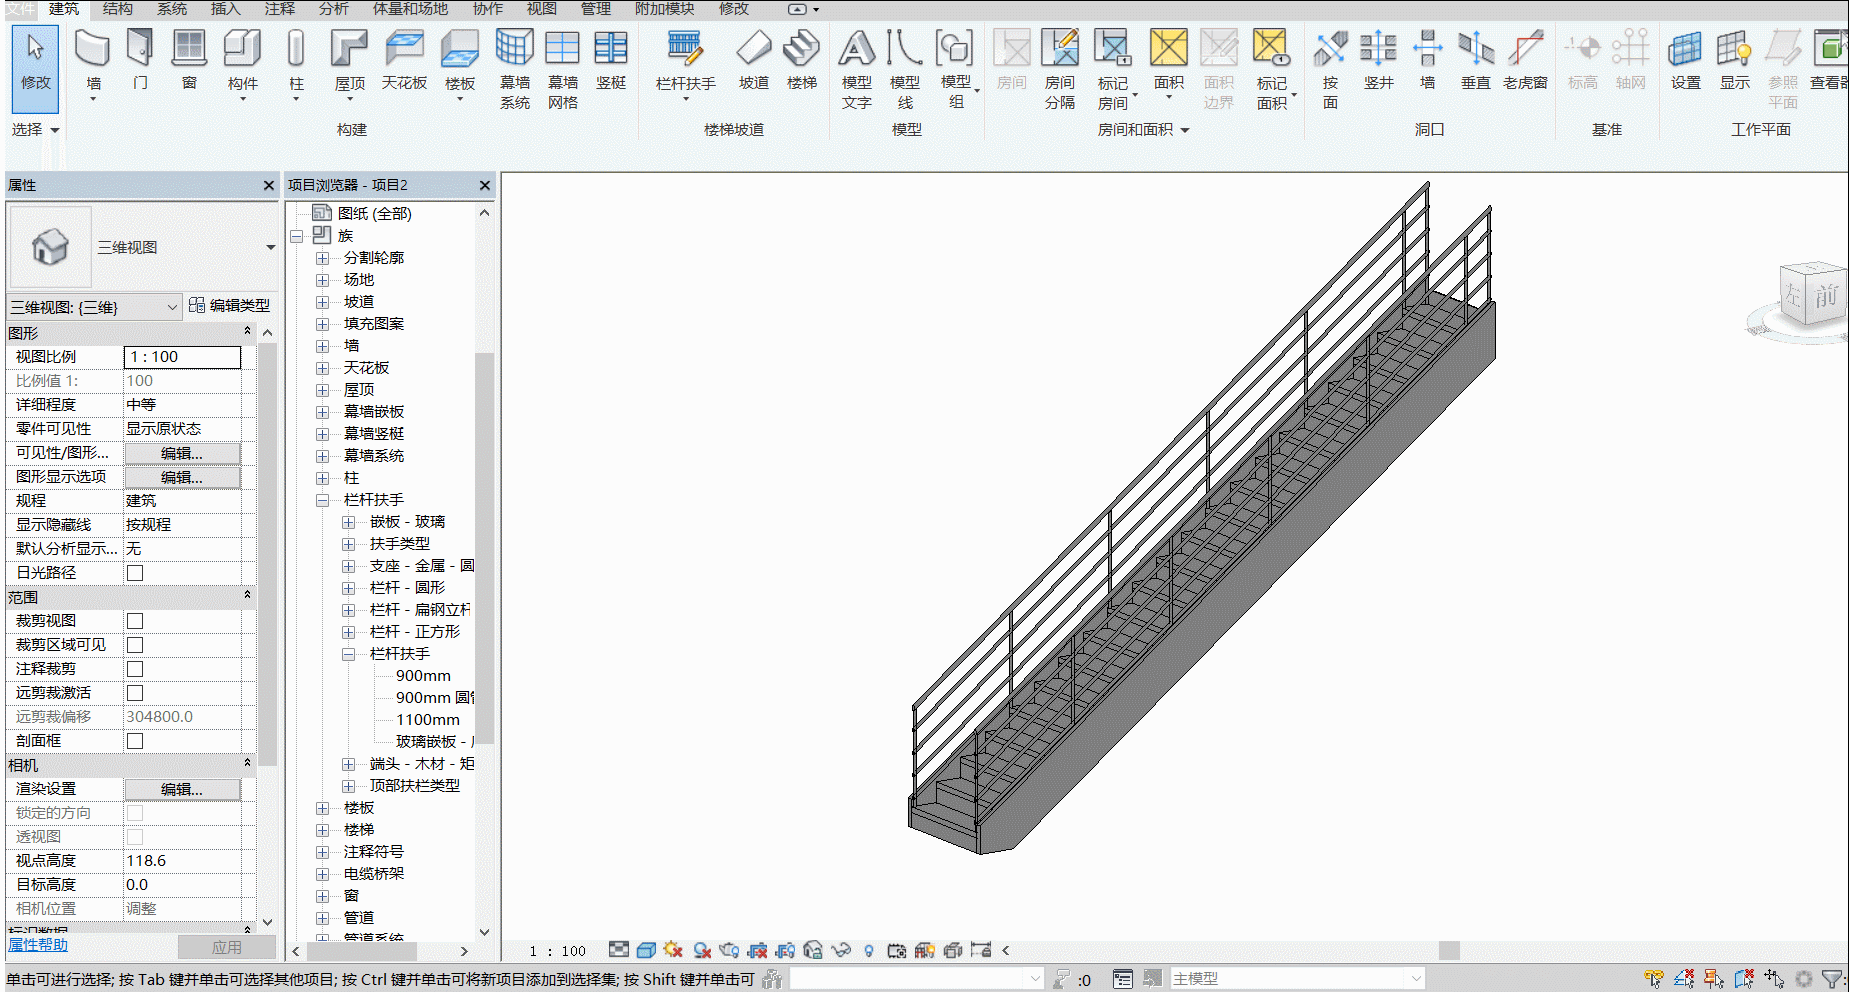Screen dimensions: 1849x992
Task: Click 编辑 button for 渲染设置
Action: click(x=182, y=789)
